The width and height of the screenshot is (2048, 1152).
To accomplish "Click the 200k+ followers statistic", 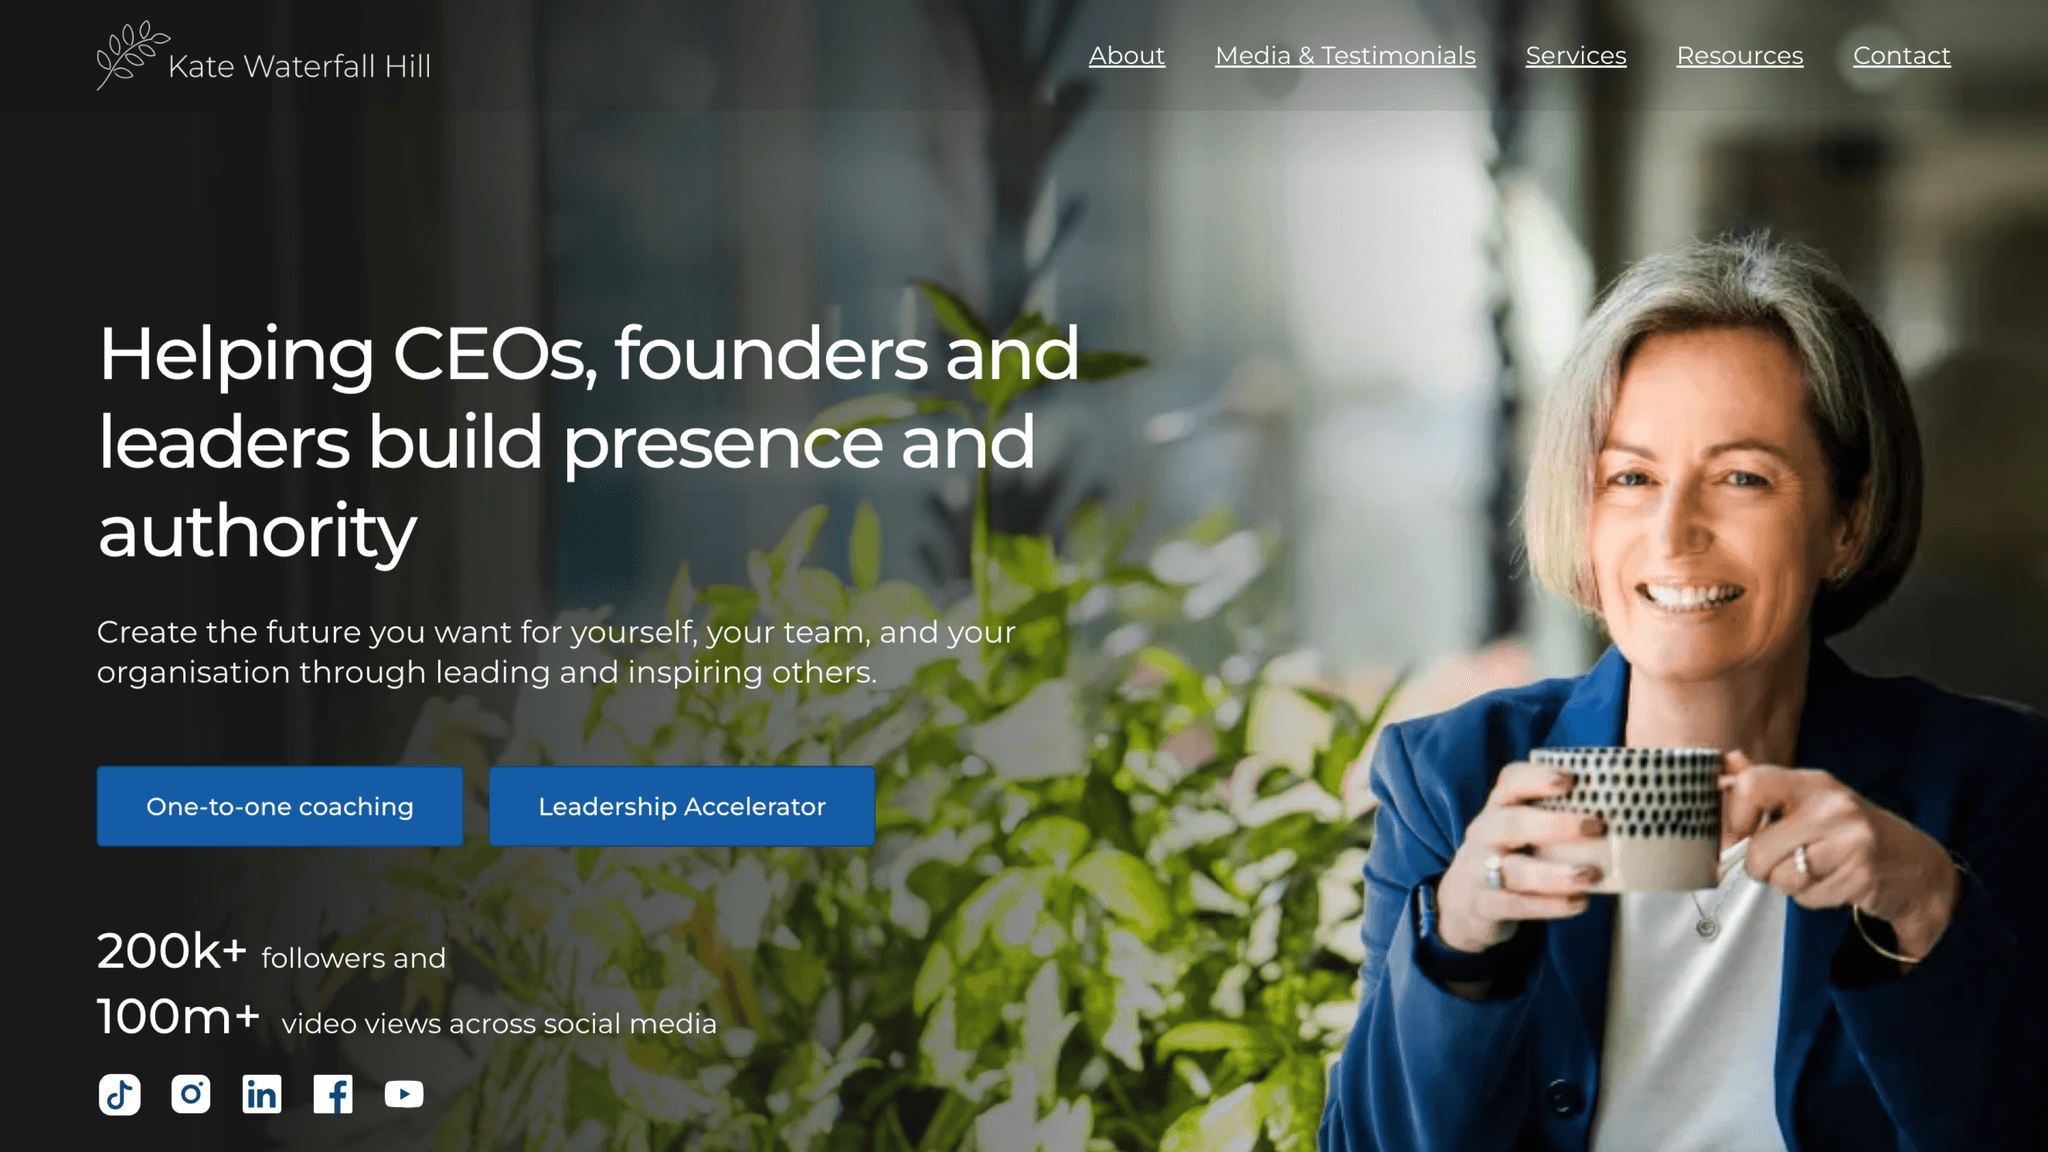I will pos(271,952).
